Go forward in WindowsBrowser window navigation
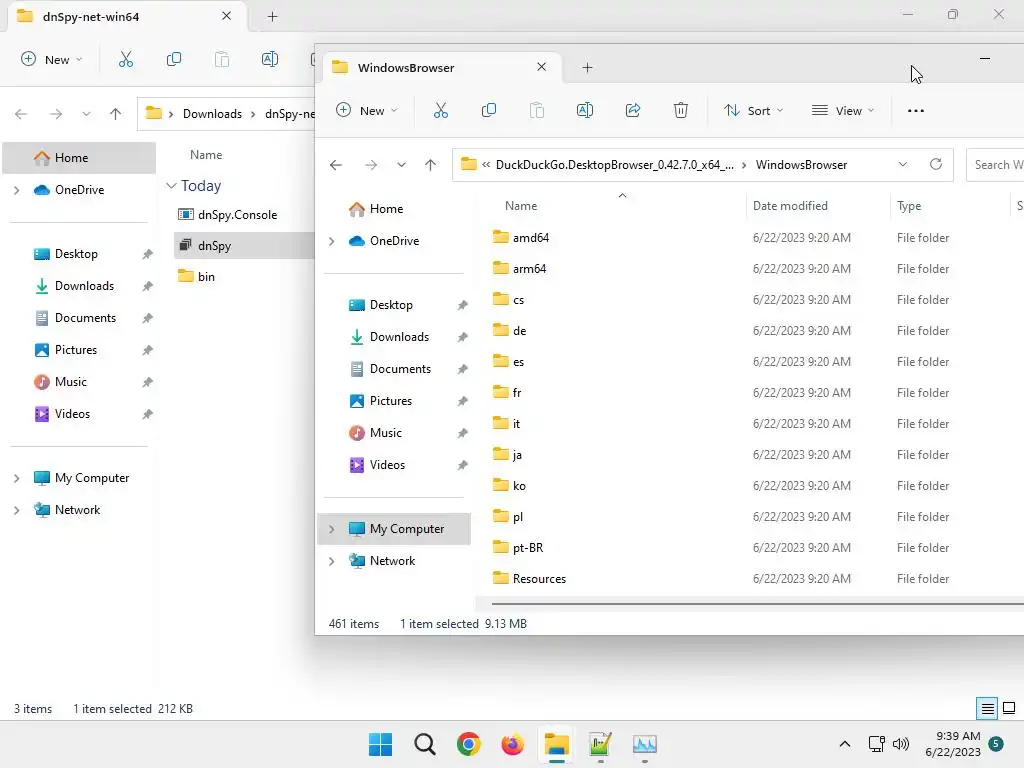The width and height of the screenshot is (1024, 768). [371, 165]
